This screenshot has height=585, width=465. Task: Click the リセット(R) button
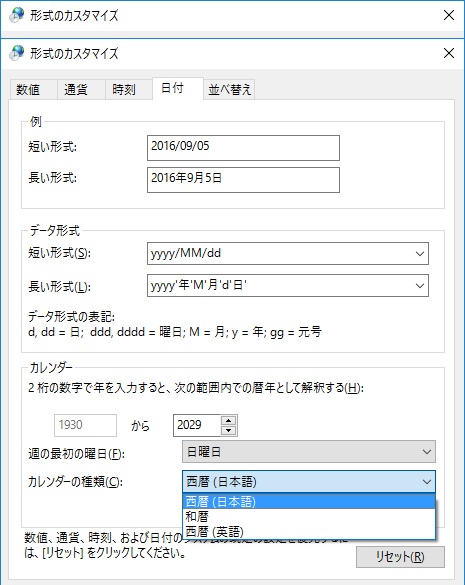[400, 557]
